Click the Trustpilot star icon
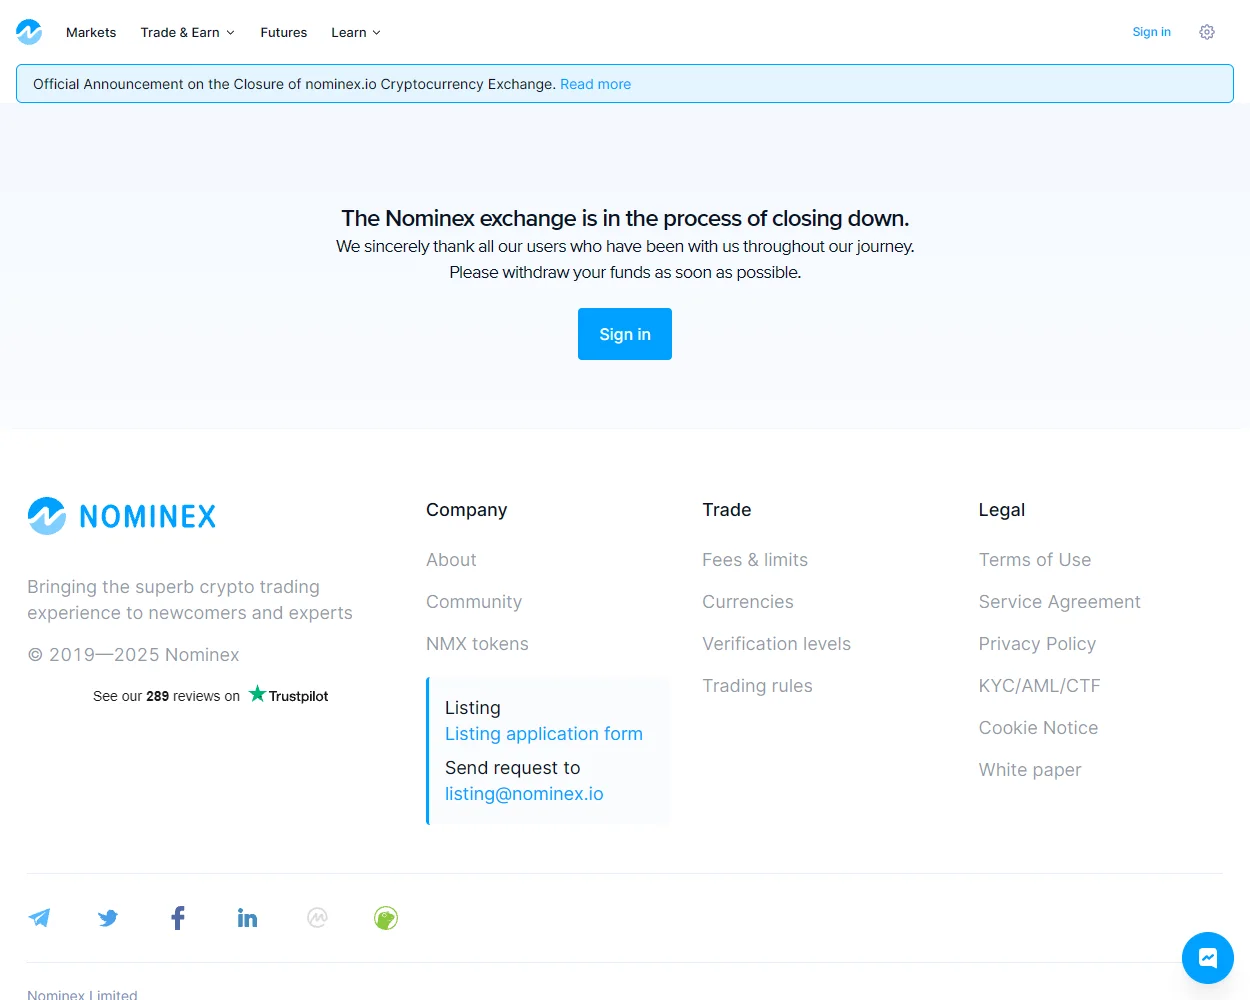Viewport: 1250px width, 1000px height. pos(256,694)
